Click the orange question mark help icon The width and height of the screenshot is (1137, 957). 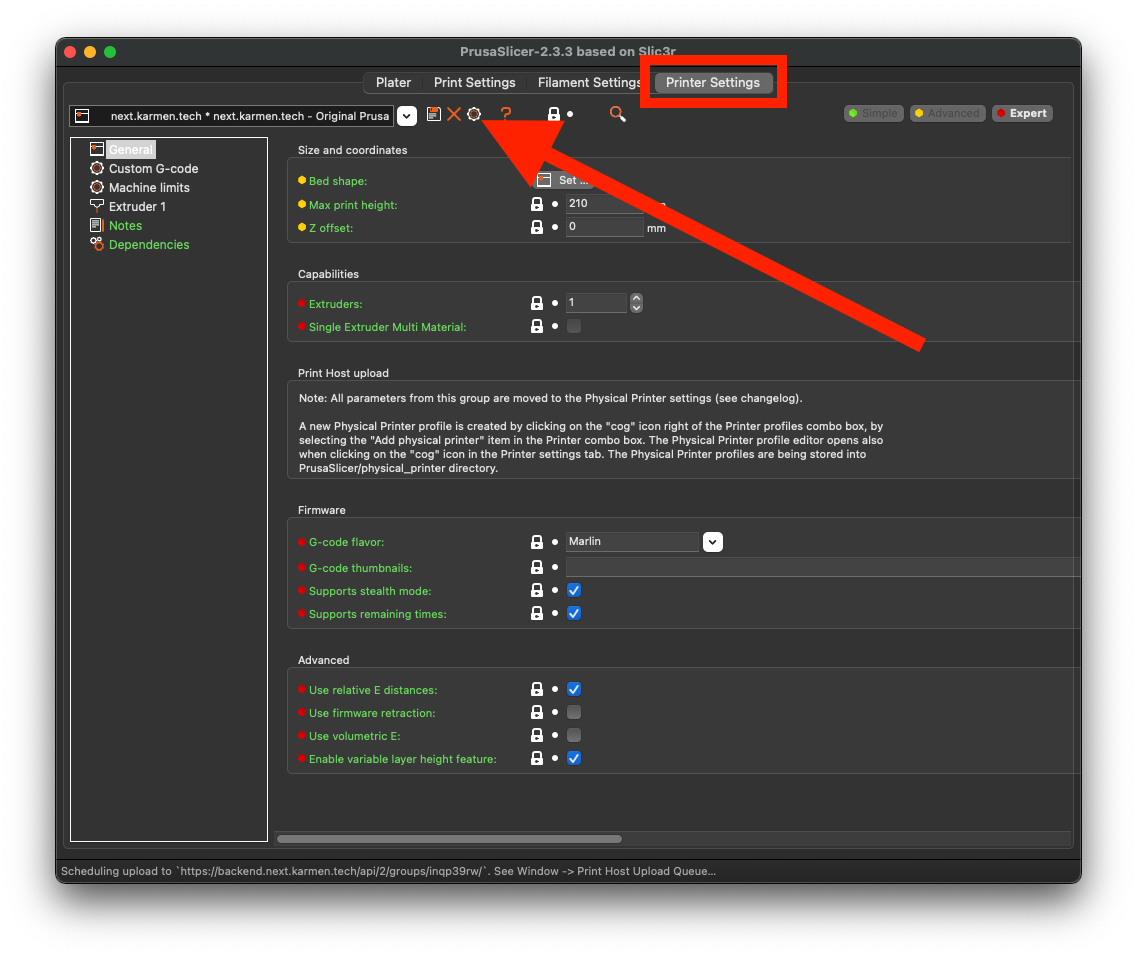coord(506,114)
